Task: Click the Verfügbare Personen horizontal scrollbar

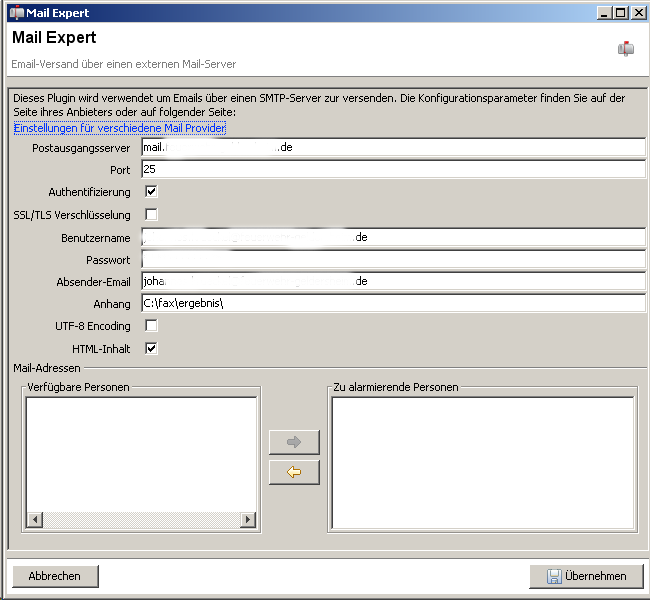Action: (140, 520)
